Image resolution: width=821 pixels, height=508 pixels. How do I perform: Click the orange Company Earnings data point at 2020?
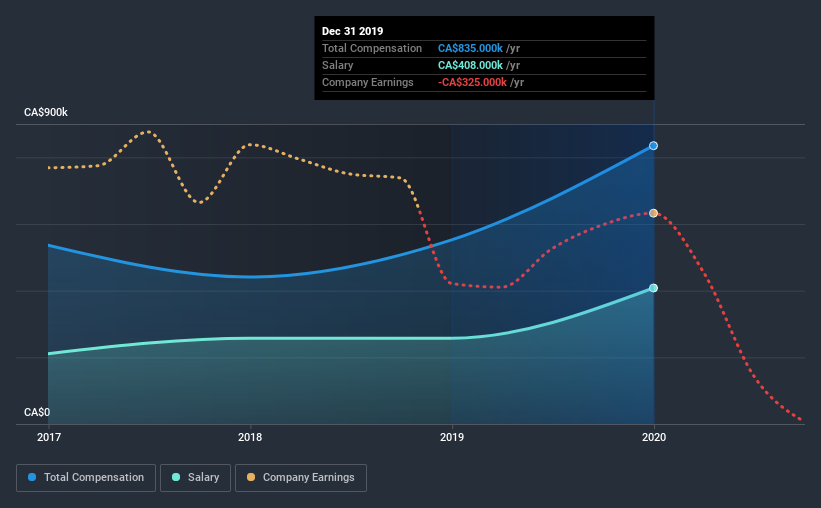pos(653,213)
